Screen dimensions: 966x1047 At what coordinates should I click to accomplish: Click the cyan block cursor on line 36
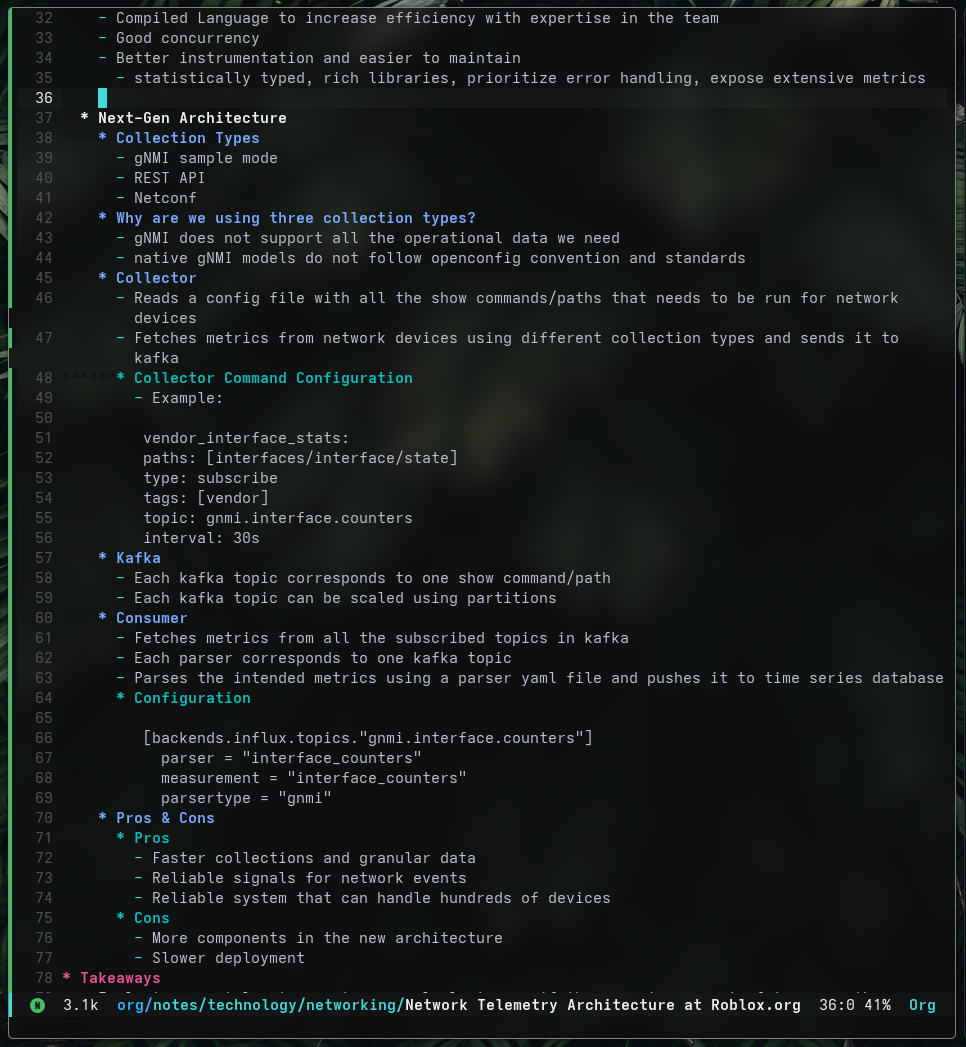point(102,98)
